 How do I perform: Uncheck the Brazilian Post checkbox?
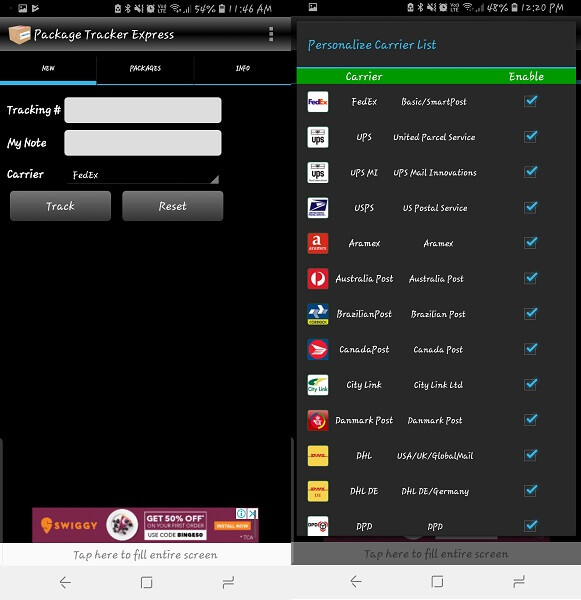pos(530,313)
